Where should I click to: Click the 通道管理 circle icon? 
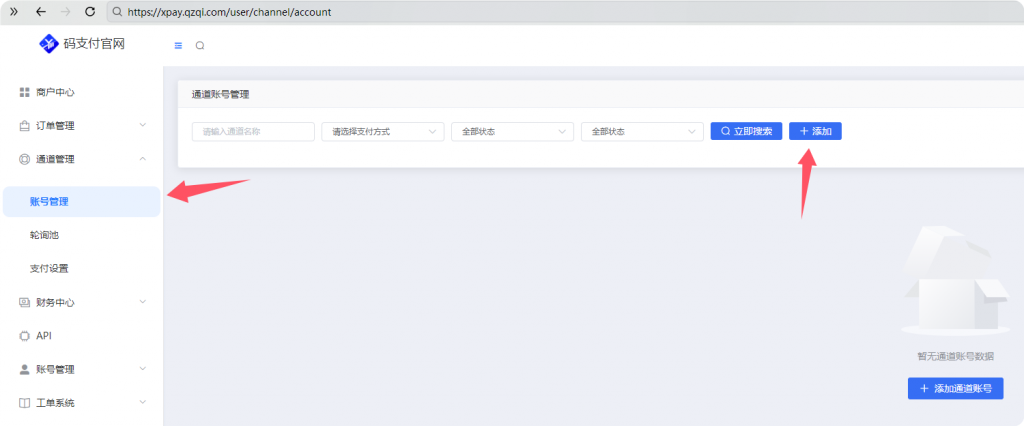pos(25,159)
